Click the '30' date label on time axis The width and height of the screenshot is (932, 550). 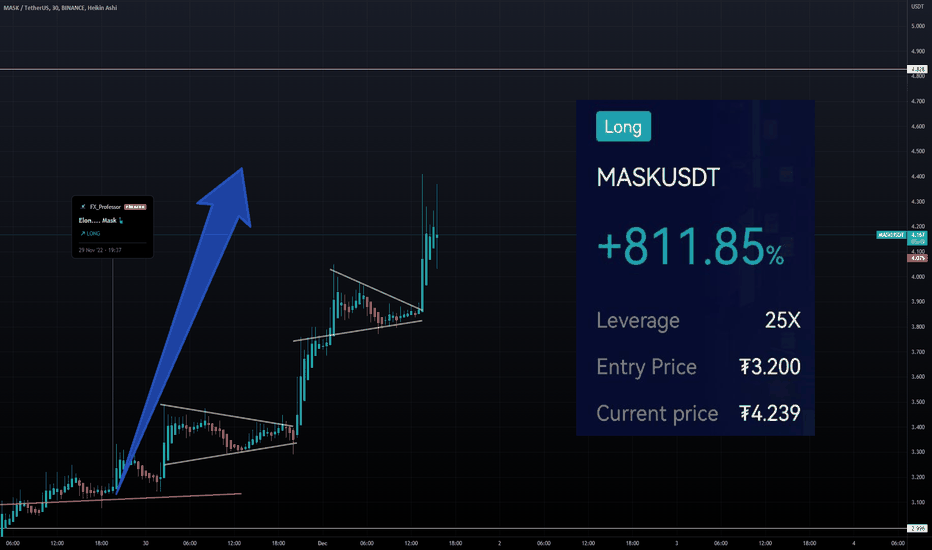(x=146, y=543)
